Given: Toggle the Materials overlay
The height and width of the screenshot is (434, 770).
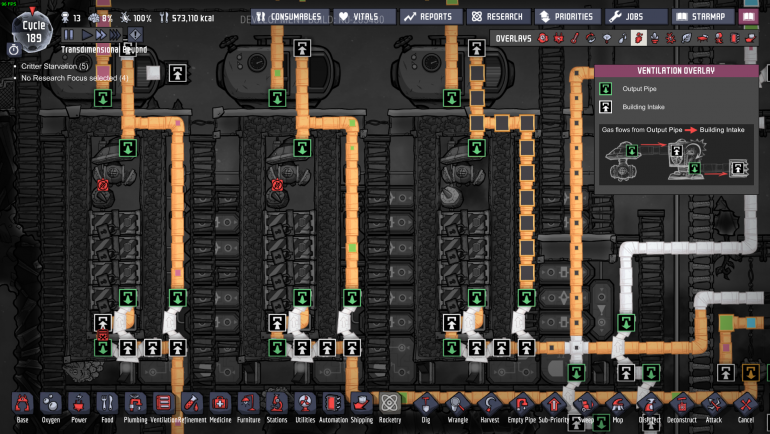Looking at the screenshot, I should [591, 38].
